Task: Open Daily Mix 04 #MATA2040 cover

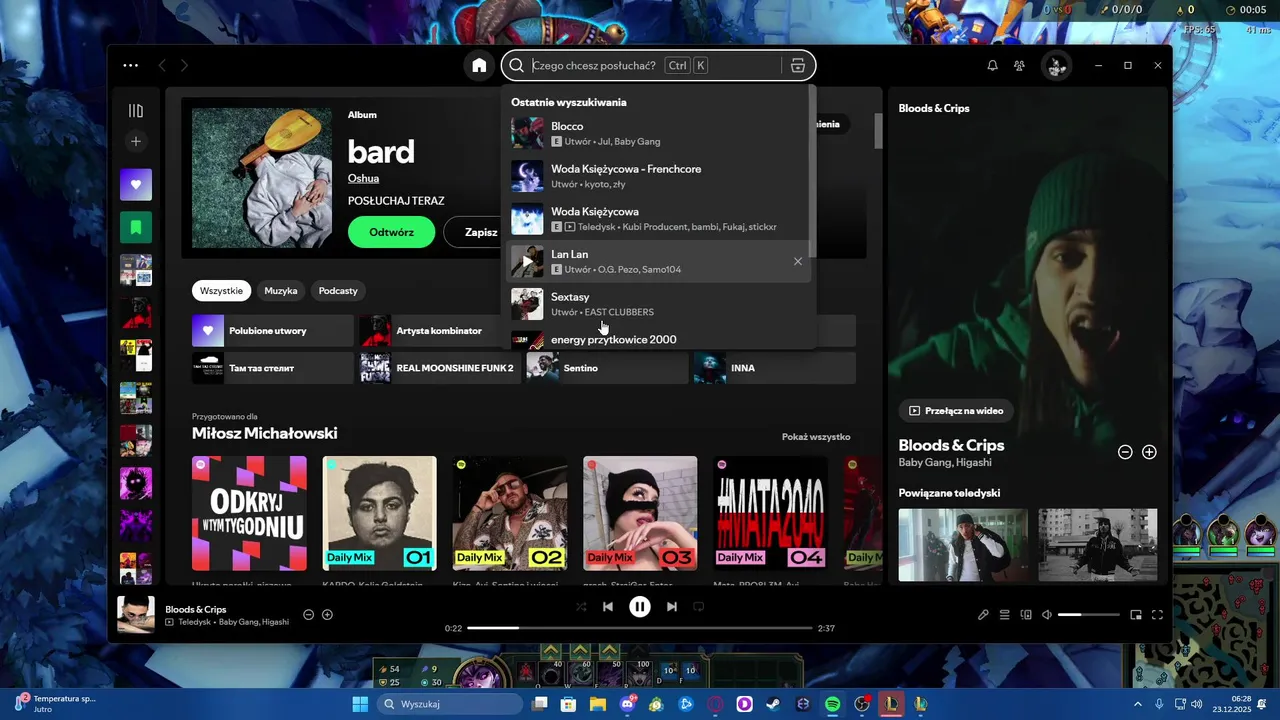Action: click(x=770, y=513)
